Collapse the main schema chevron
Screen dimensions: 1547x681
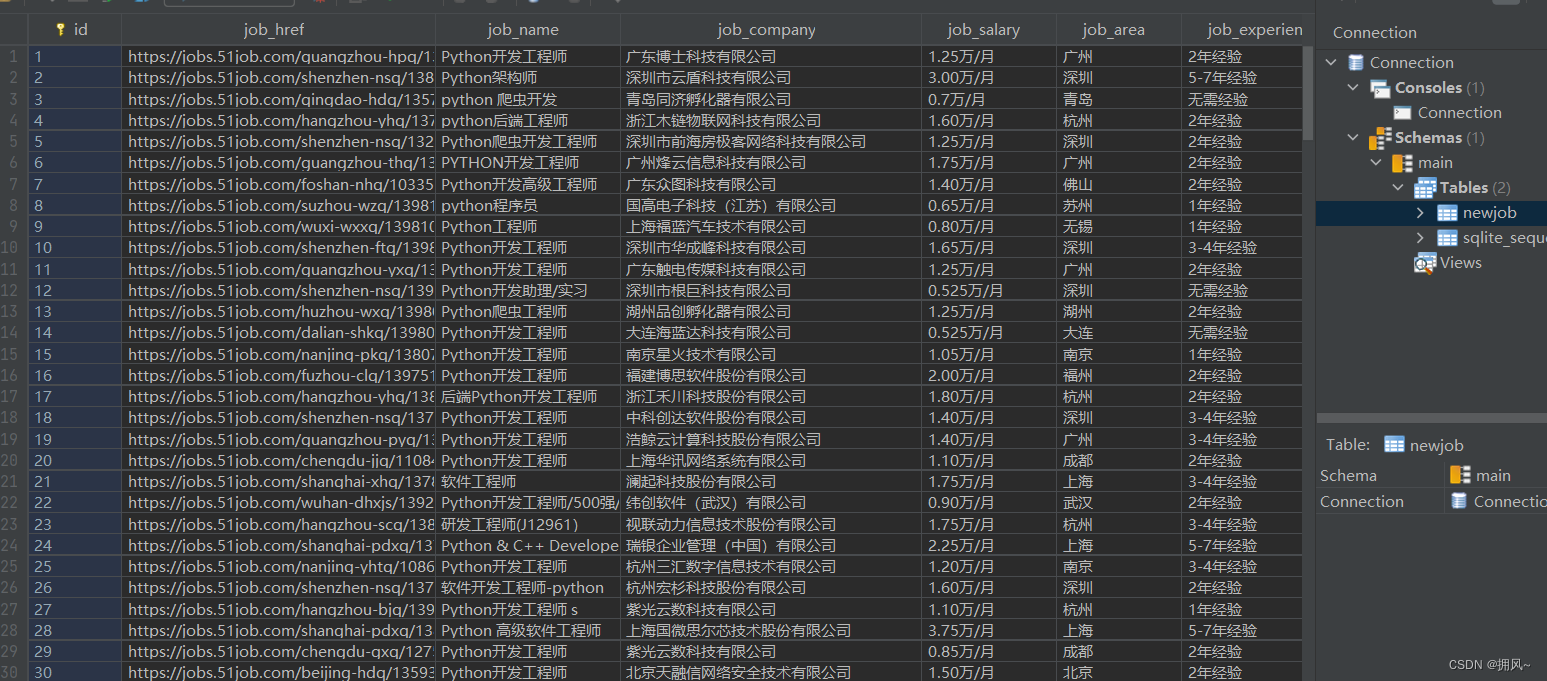pyautogui.click(x=1376, y=163)
